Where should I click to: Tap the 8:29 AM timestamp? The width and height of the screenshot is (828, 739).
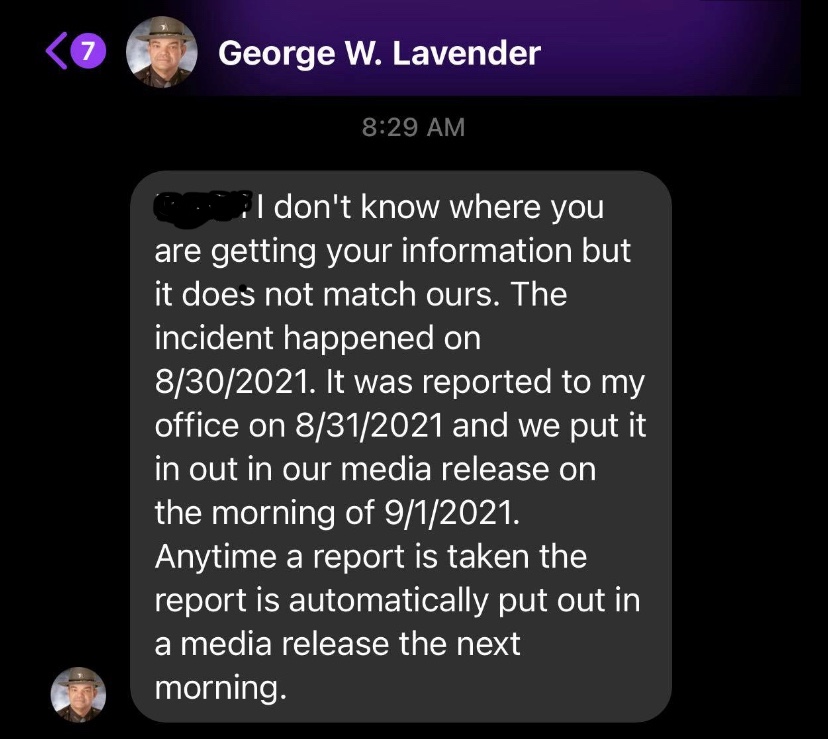(413, 127)
